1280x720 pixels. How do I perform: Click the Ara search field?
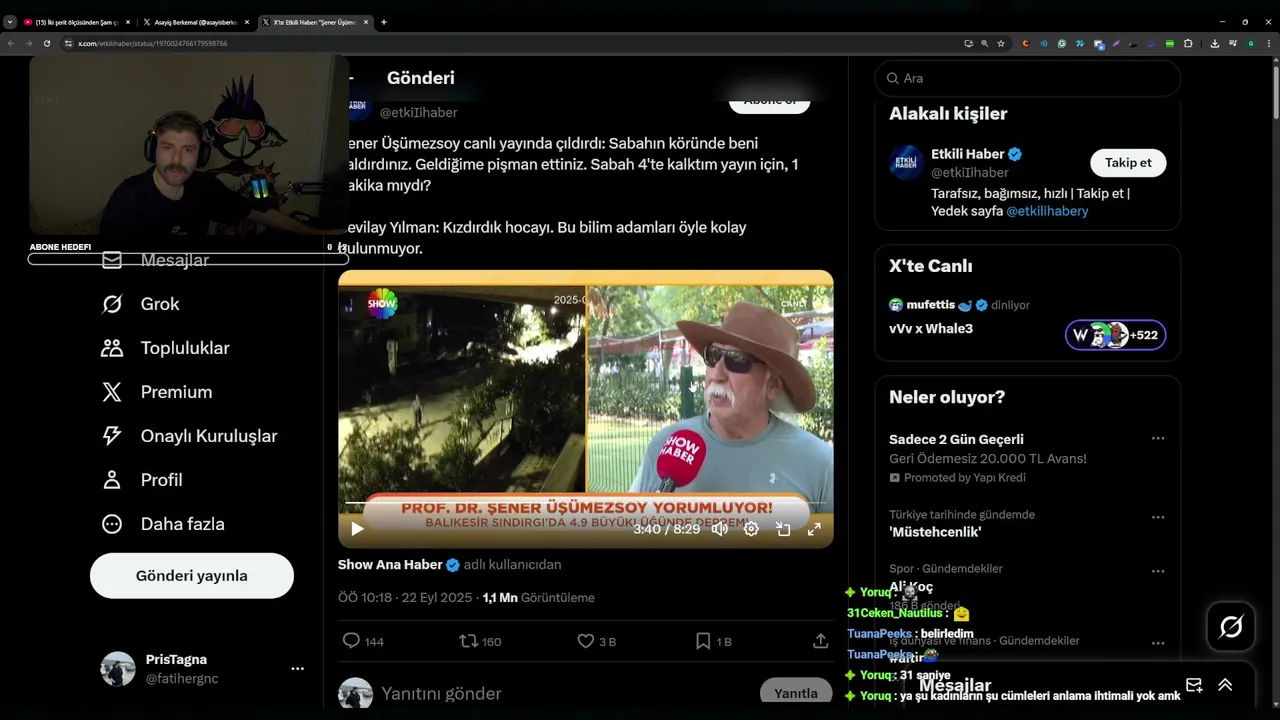tap(1028, 78)
